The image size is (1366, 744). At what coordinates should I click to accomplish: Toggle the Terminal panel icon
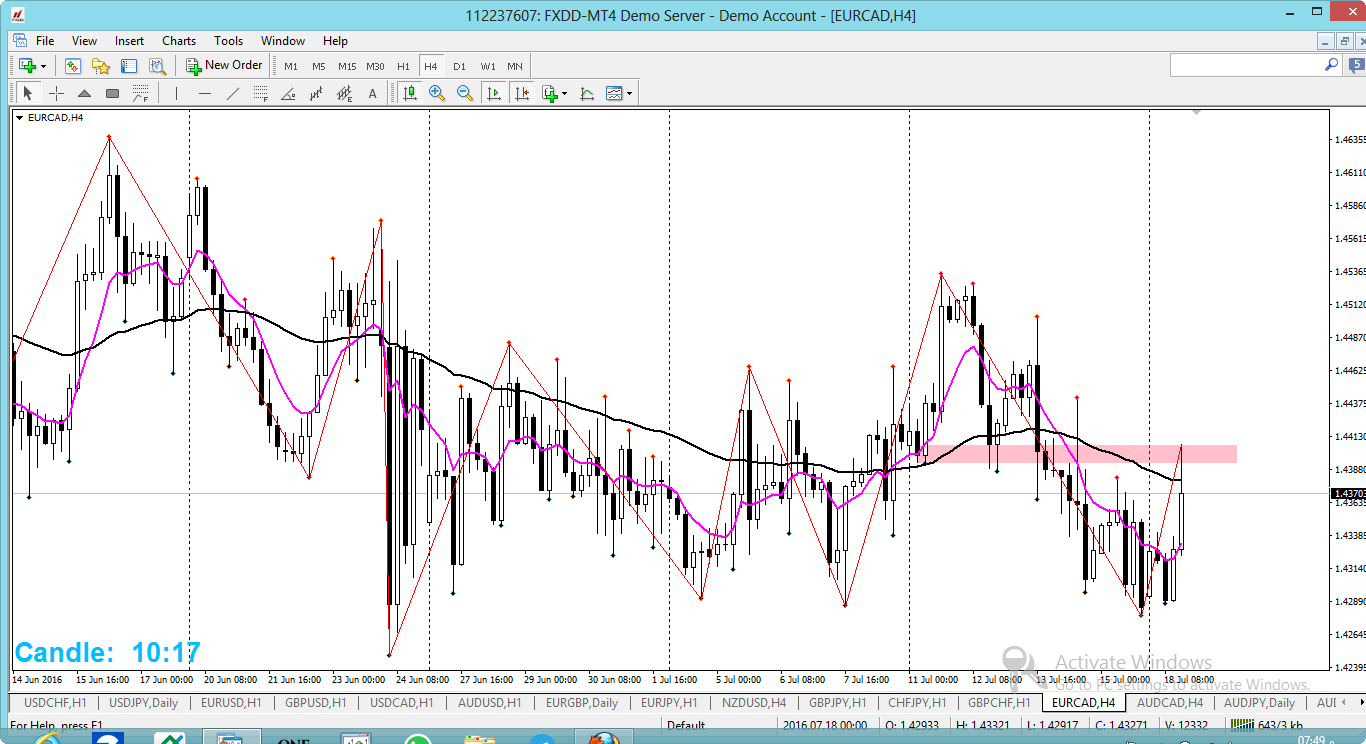click(129, 66)
